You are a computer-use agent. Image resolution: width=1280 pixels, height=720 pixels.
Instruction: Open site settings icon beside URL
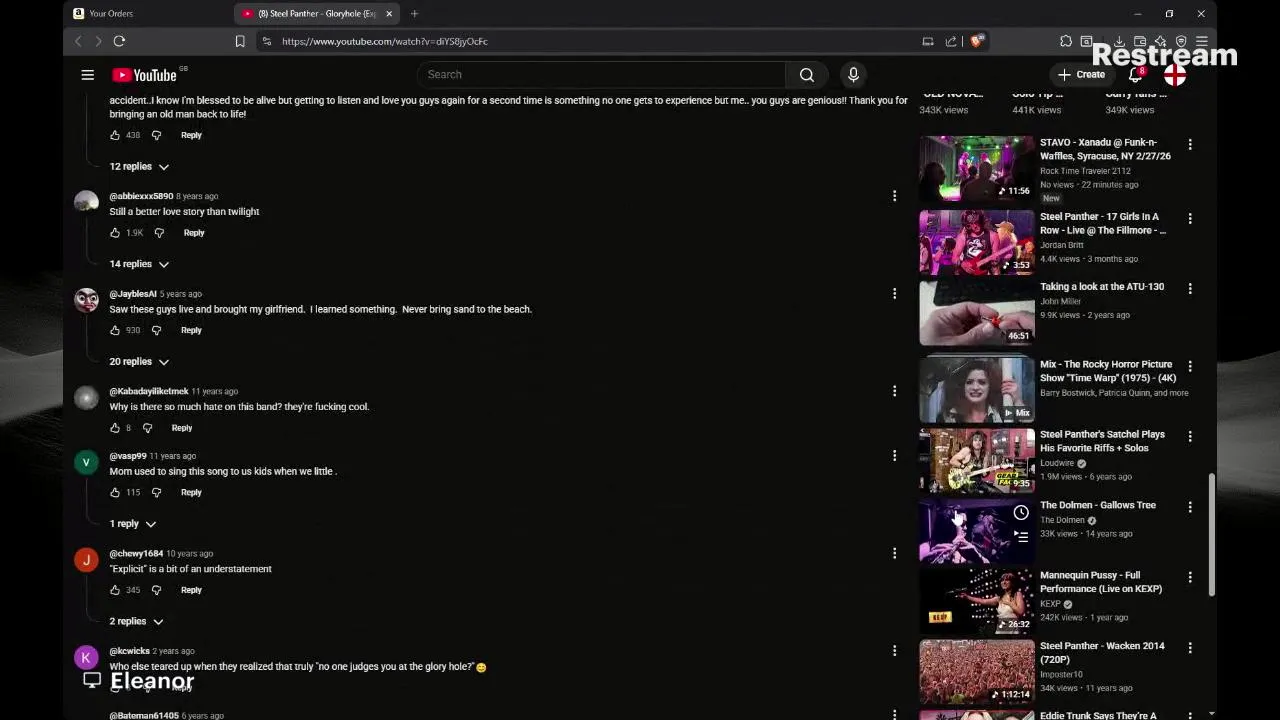click(266, 41)
